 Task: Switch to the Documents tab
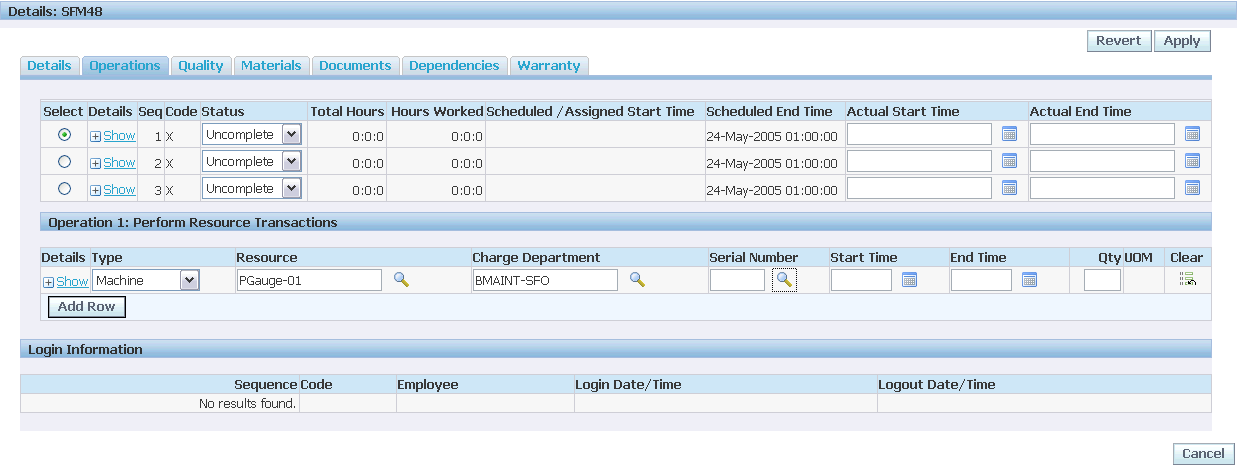355,65
